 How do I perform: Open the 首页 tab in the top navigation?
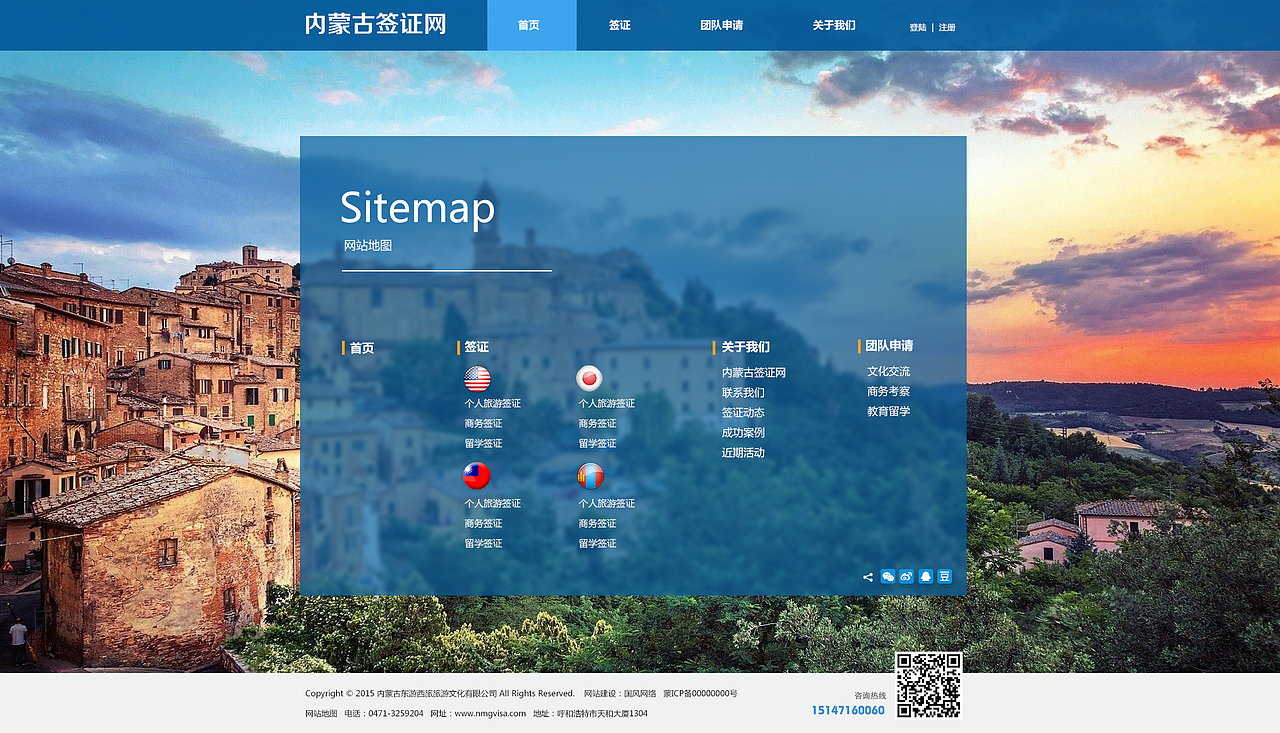click(531, 25)
